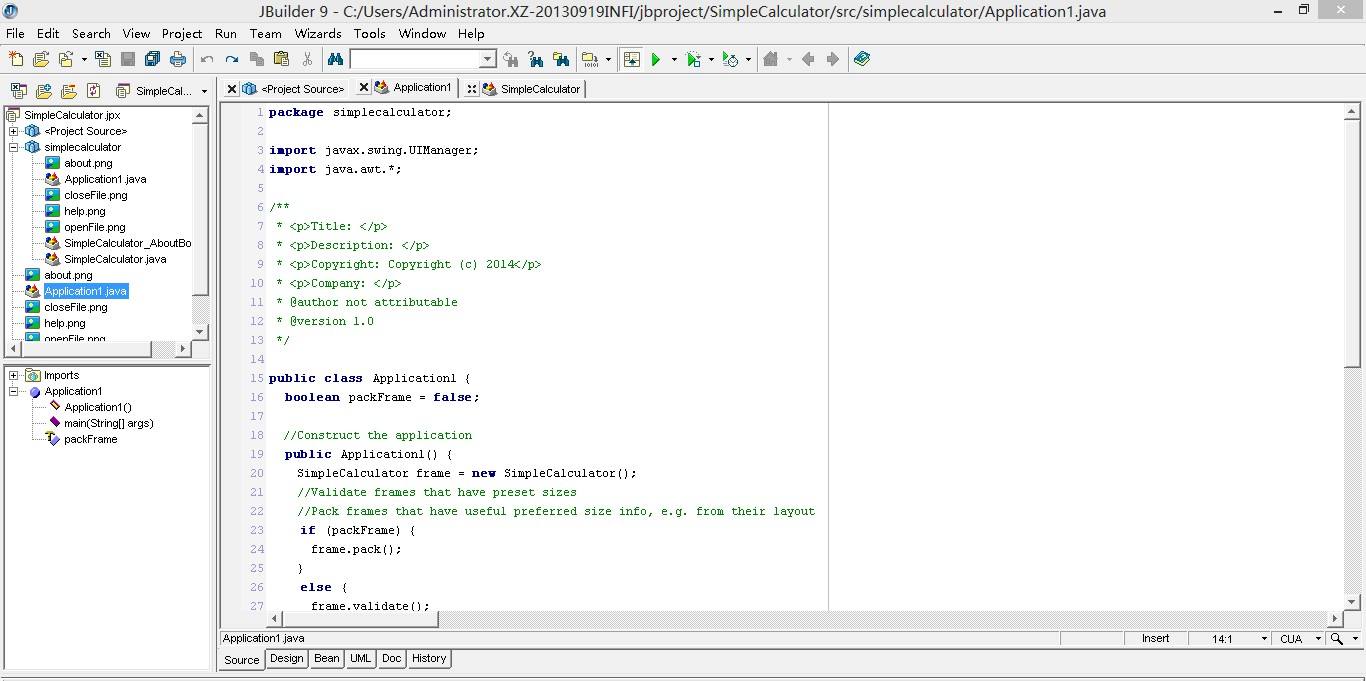The width and height of the screenshot is (1366, 681).
Task: Open the Wizards menu
Action: (318, 33)
